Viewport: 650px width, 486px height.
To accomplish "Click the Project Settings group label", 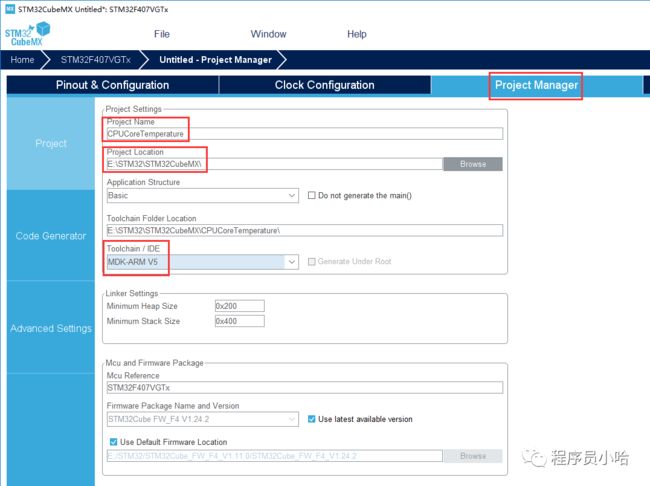I will [x=133, y=109].
